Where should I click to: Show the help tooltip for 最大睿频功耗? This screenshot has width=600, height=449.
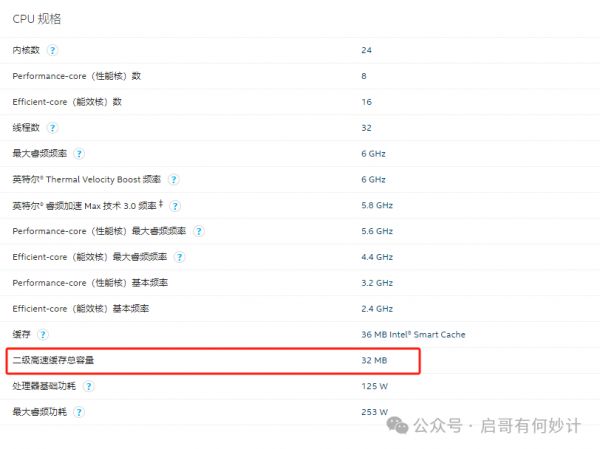[79, 411]
